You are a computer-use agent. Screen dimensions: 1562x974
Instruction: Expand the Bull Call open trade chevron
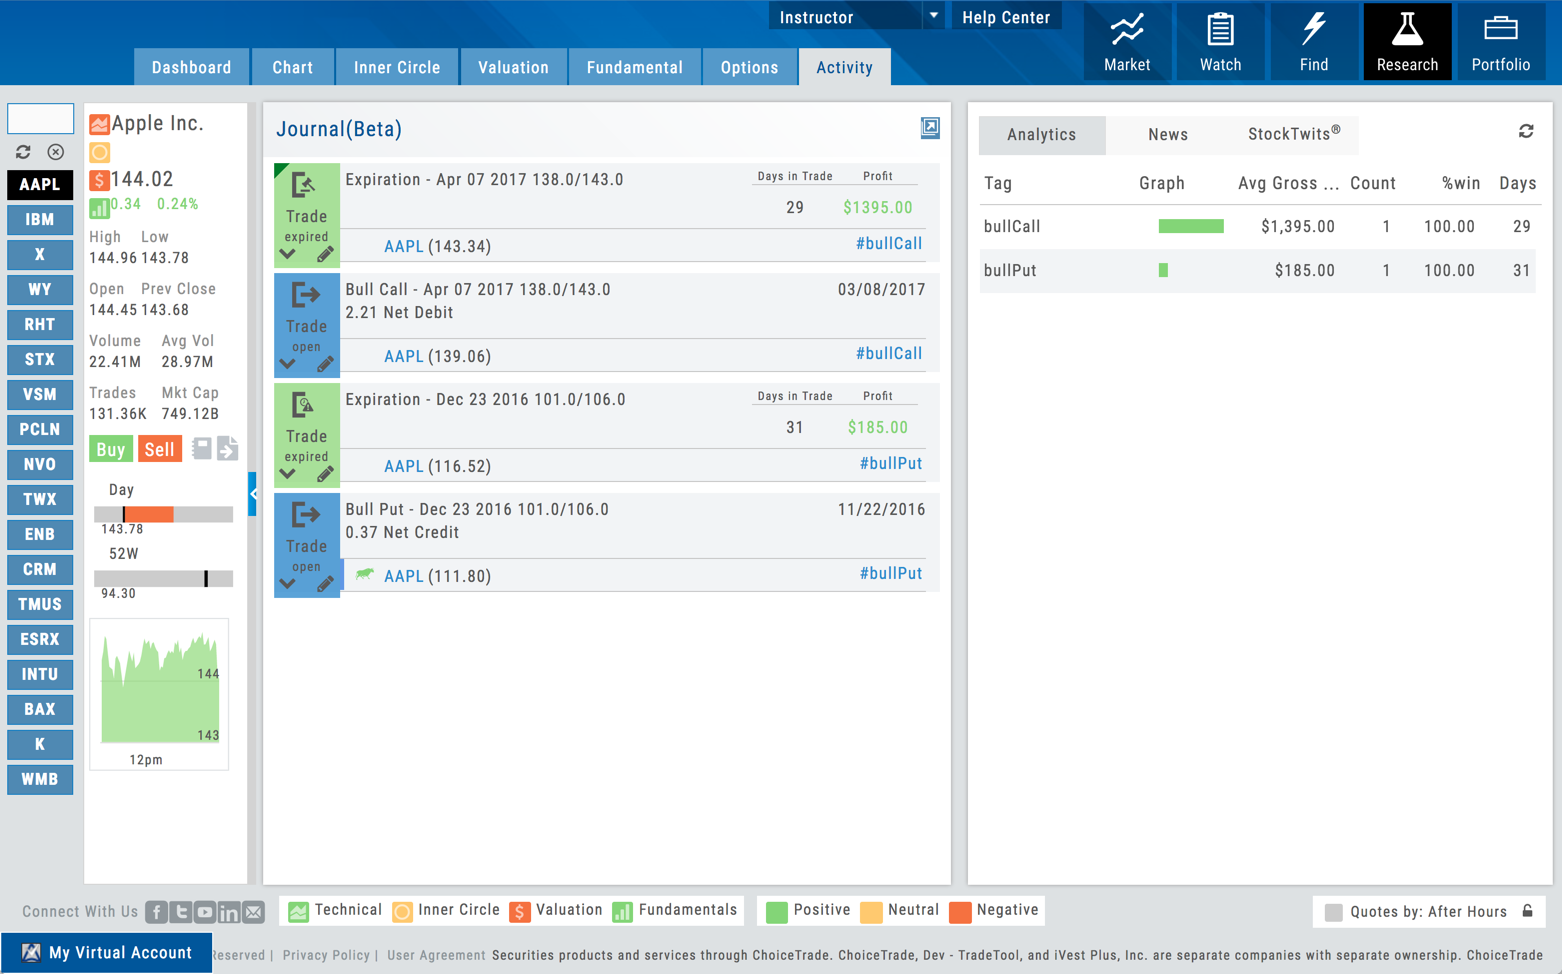pyautogui.click(x=288, y=364)
